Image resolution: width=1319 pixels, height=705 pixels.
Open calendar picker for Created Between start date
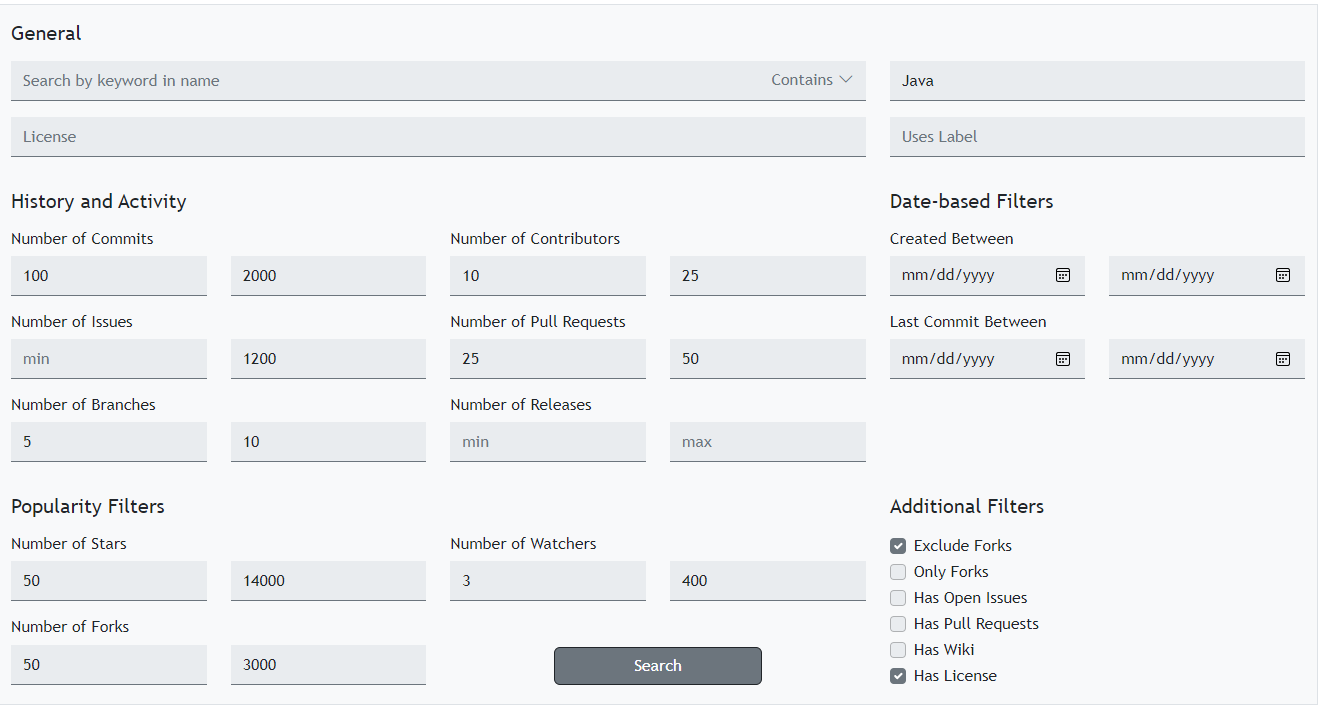pyautogui.click(x=1063, y=275)
